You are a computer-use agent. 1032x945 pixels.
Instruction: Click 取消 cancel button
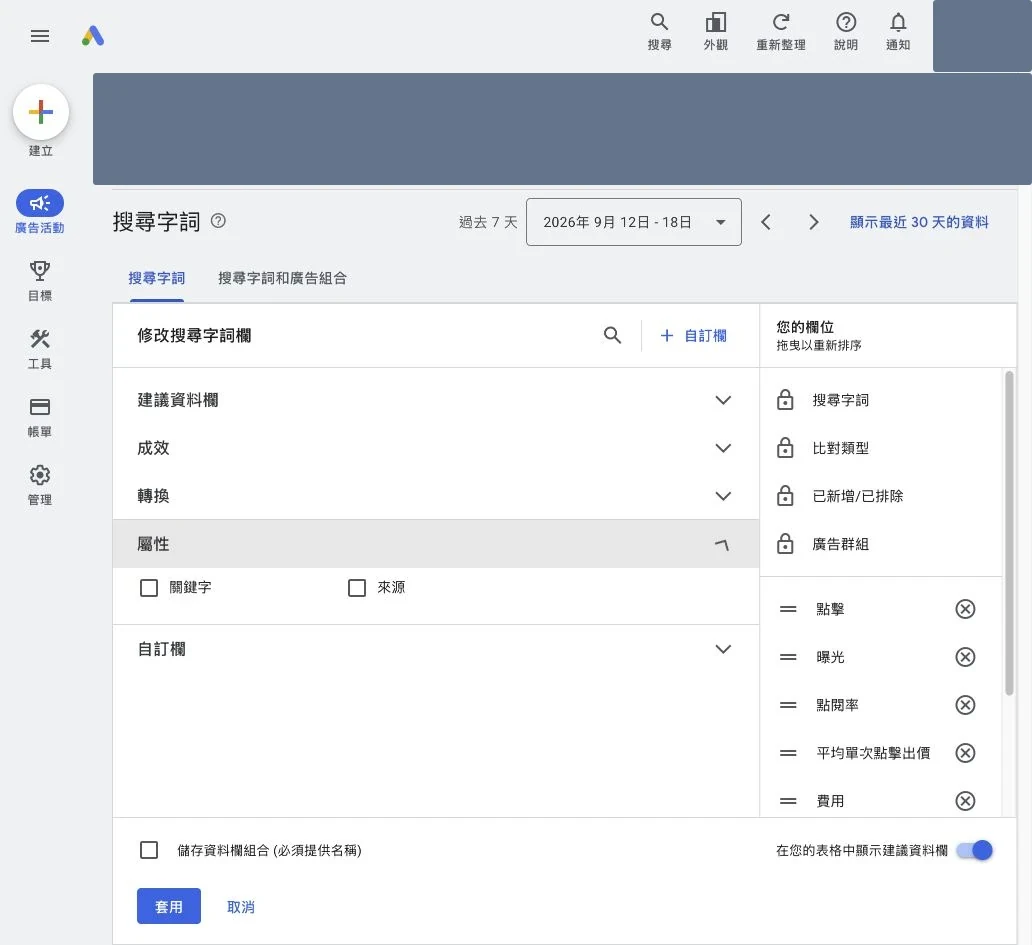(241, 907)
